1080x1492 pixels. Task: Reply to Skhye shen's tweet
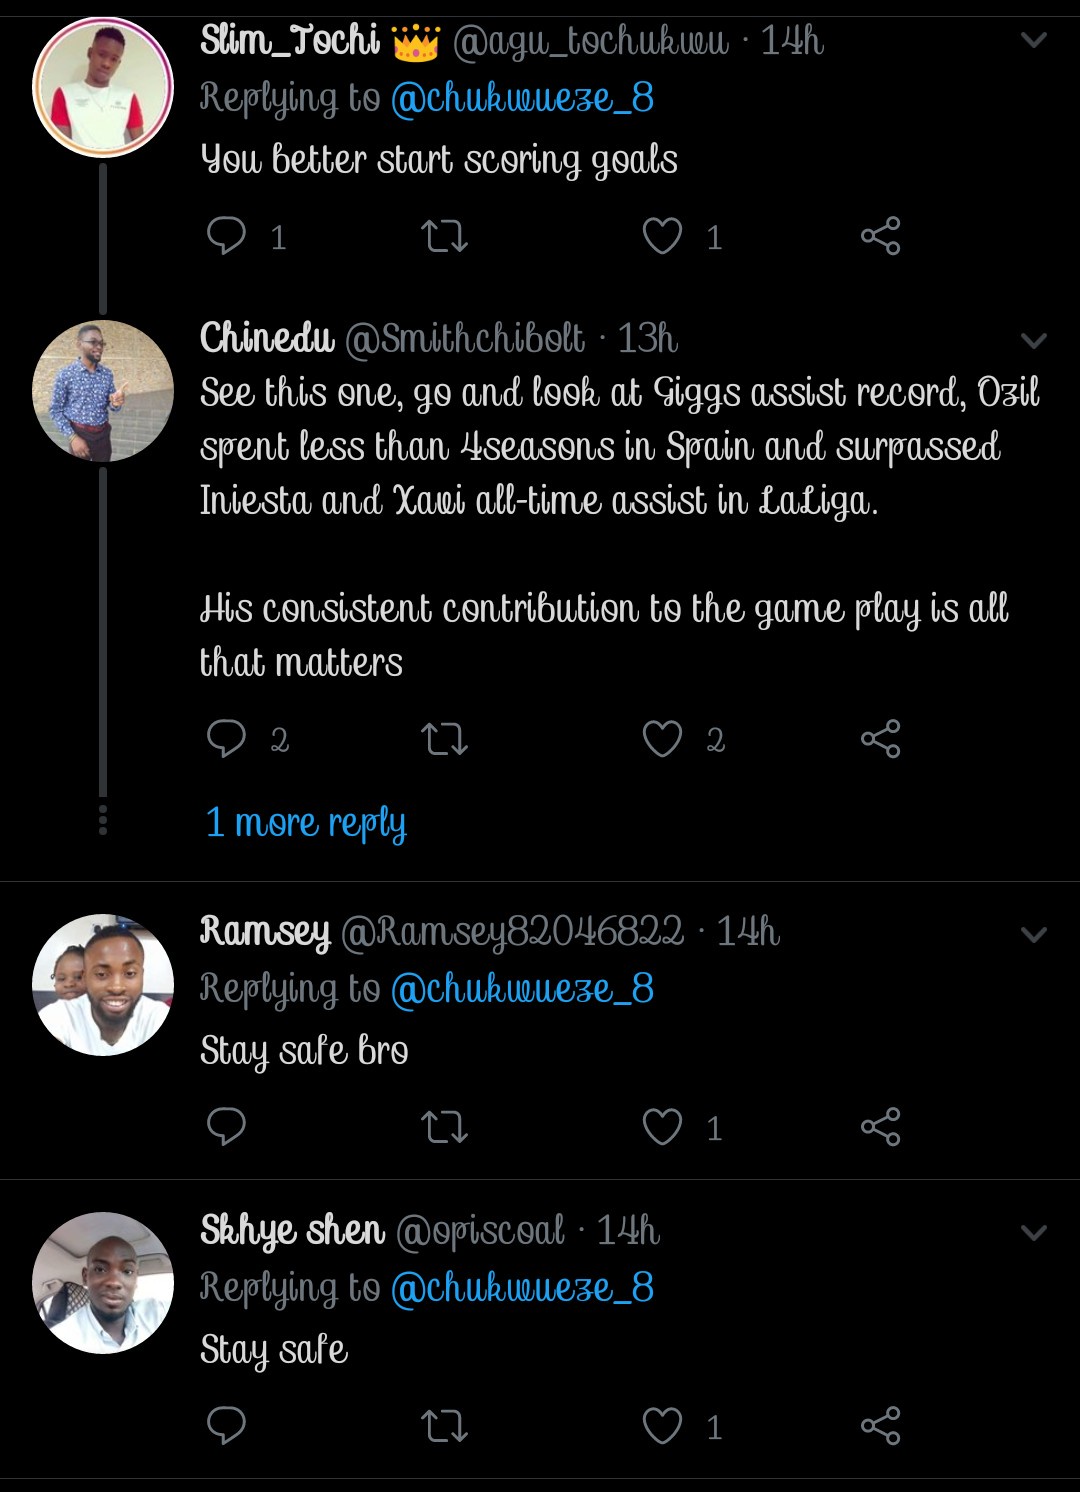226,1426
